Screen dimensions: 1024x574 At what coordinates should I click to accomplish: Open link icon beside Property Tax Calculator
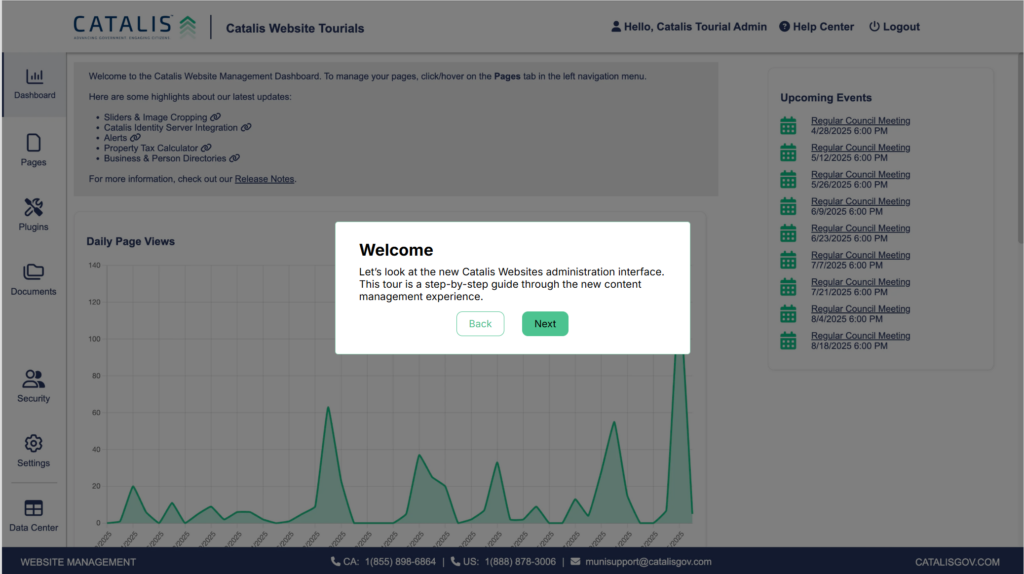point(206,148)
